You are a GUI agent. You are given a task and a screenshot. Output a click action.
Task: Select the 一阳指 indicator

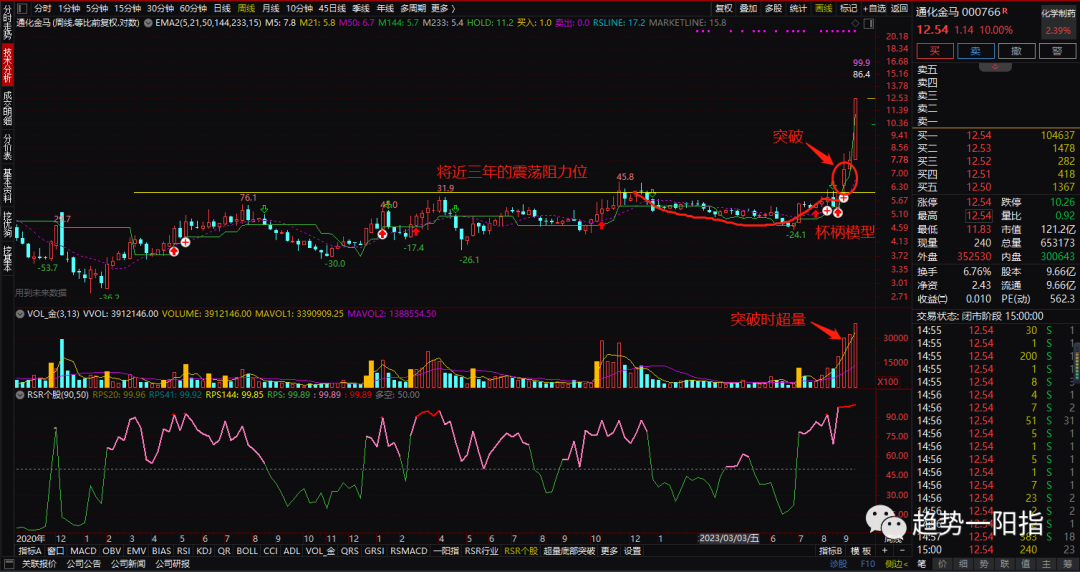pos(446,551)
